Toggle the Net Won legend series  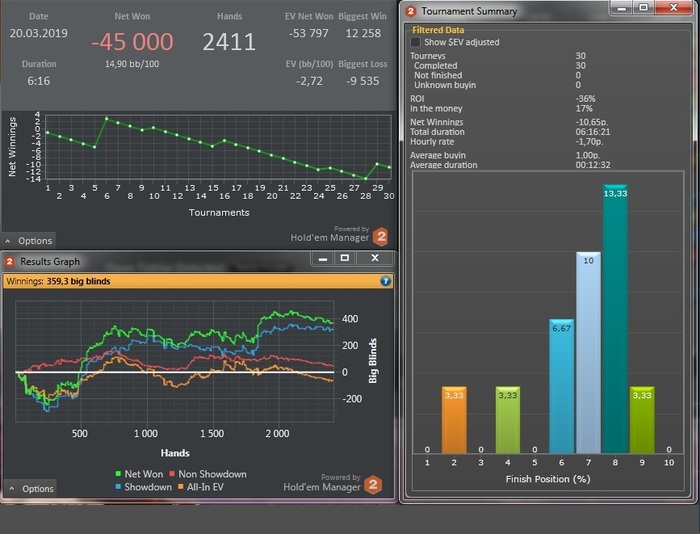[138, 474]
